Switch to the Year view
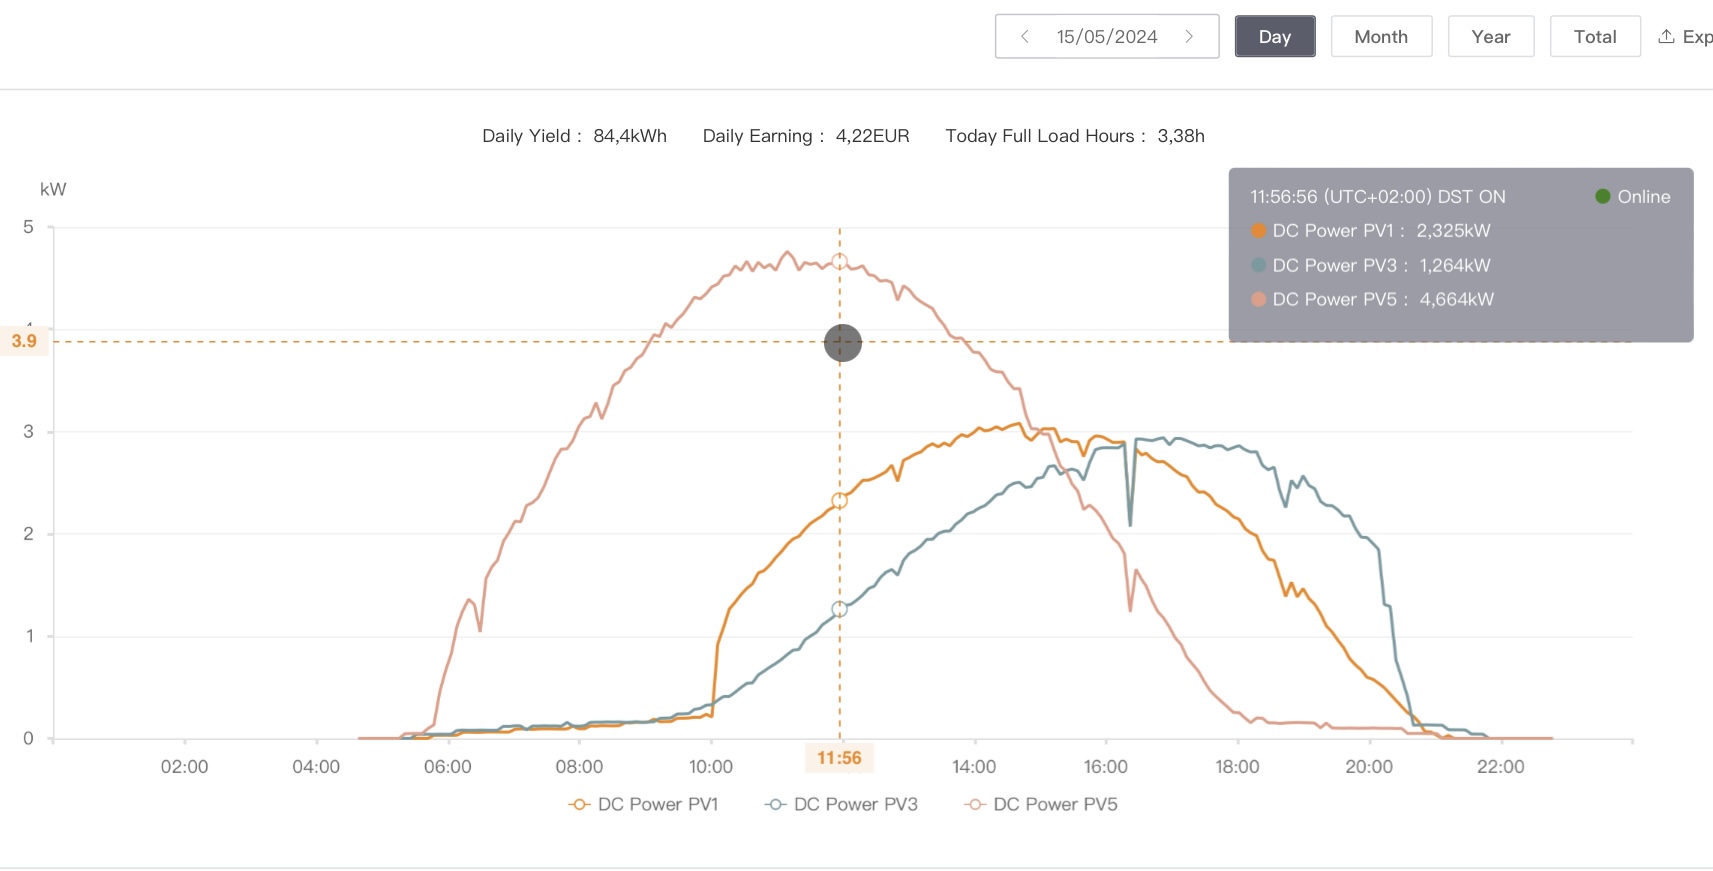The image size is (1713, 871). [x=1490, y=37]
